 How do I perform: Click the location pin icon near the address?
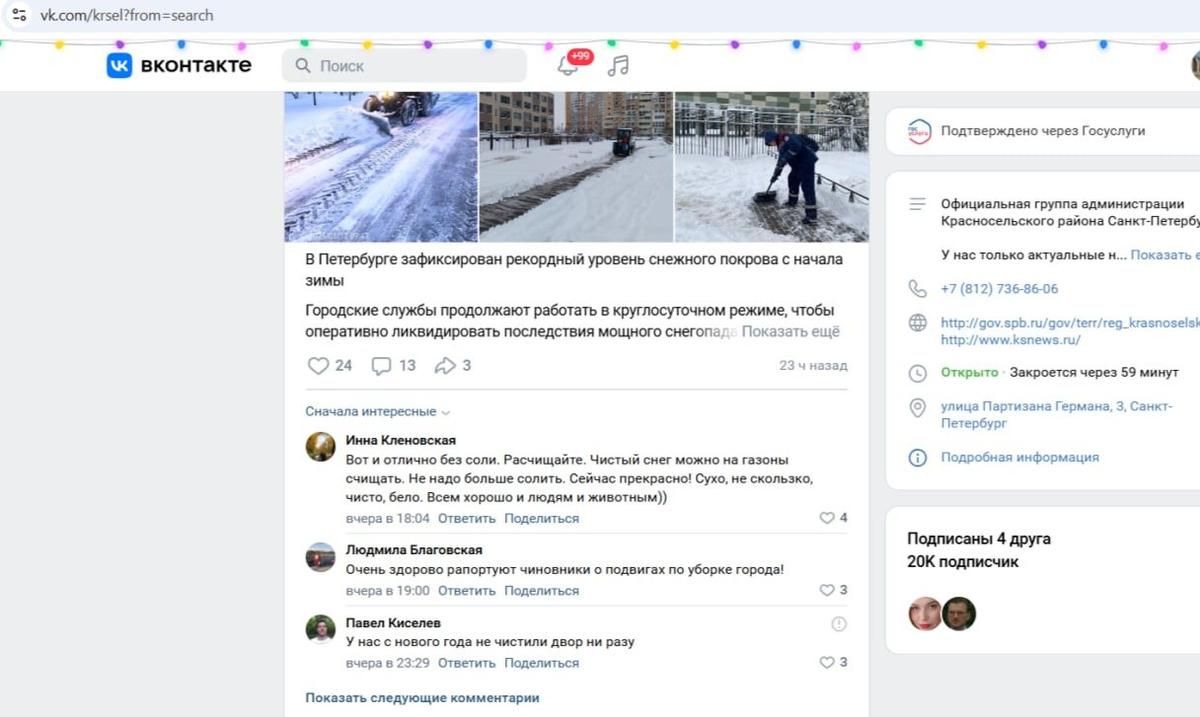[917, 408]
